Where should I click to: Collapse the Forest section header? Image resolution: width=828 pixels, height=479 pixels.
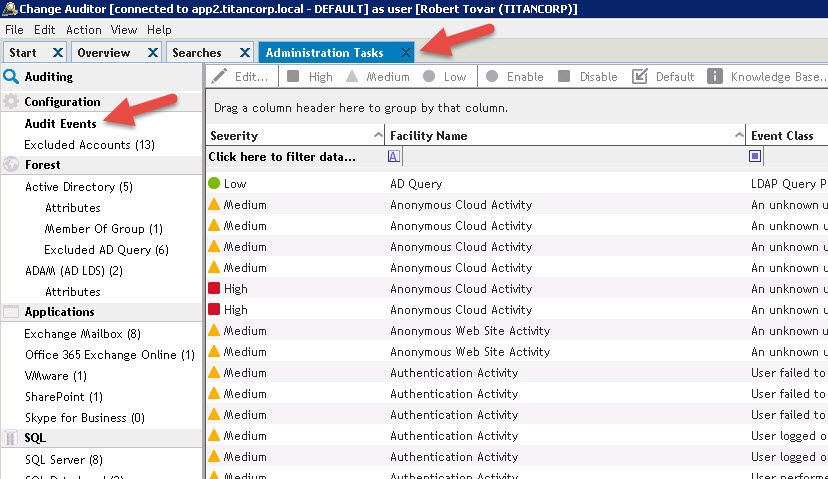point(42,165)
